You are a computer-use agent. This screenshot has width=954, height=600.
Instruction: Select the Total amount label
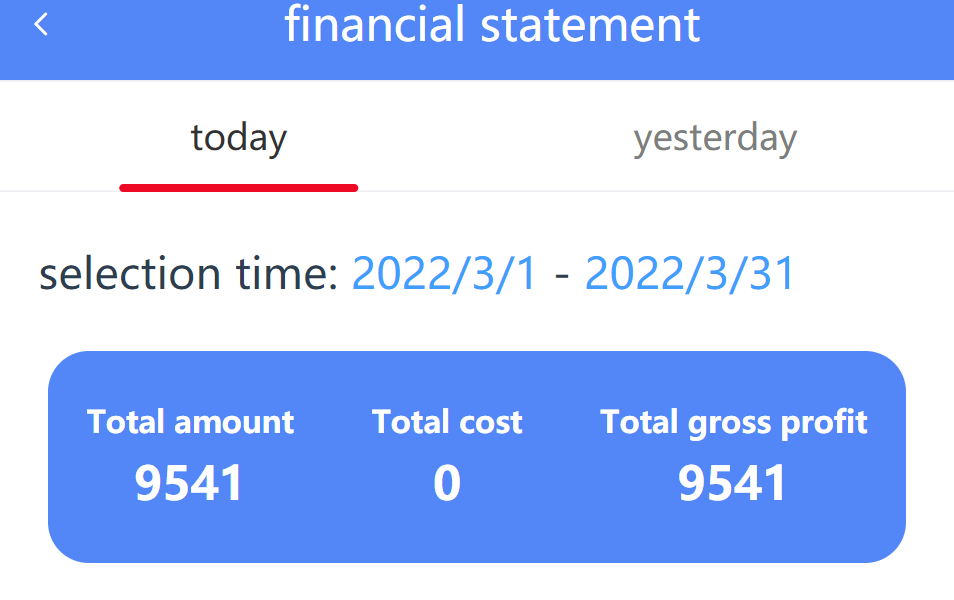190,422
